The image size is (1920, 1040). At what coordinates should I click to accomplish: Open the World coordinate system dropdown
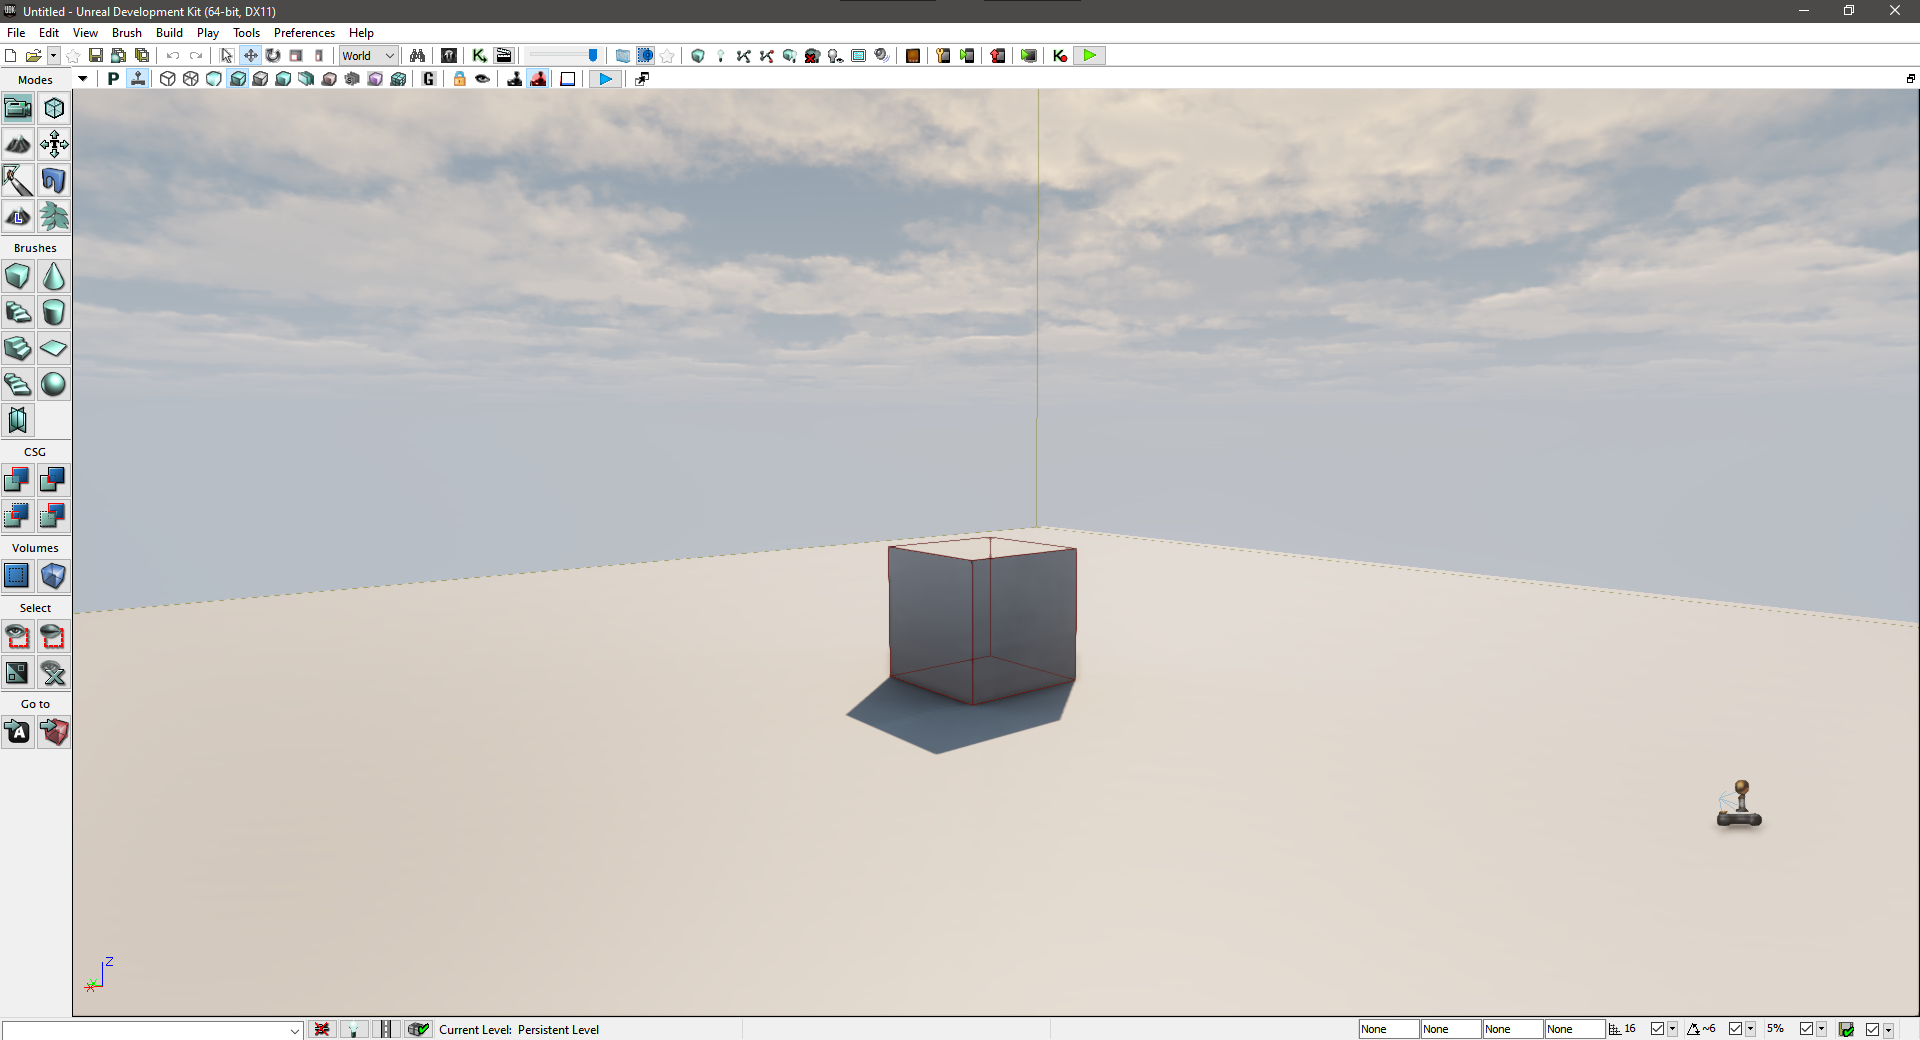tap(369, 56)
